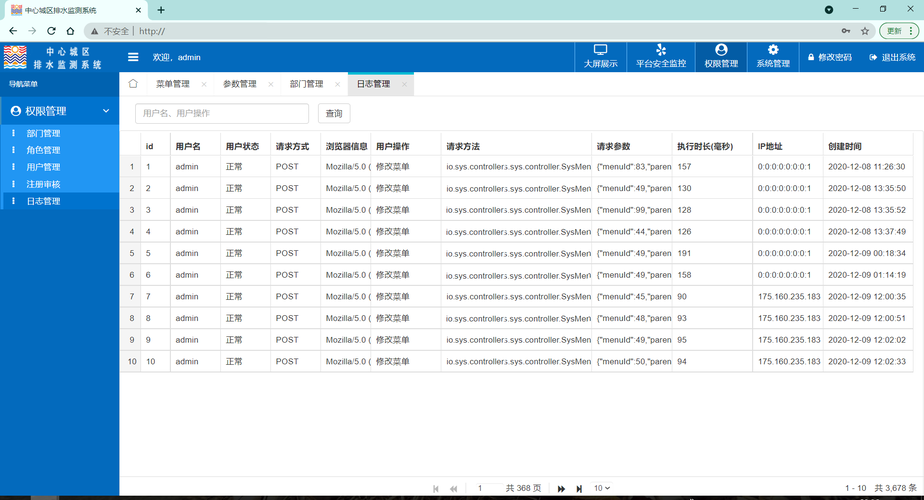Click the home icon tab
The width and height of the screenshot is (924, 500).
point(133,84)
